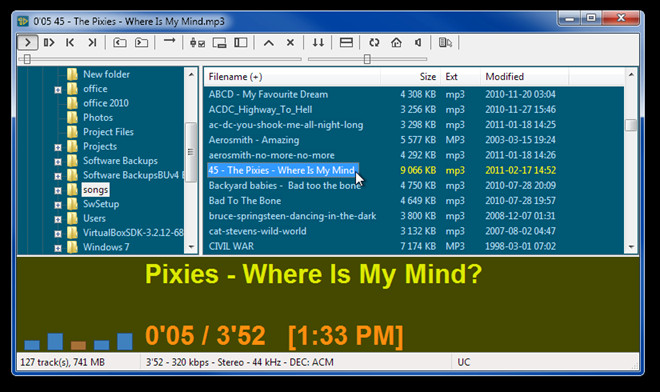Click the folder tree scrollbar thumb
This screenshot has width=660, height=392.
(x=191, y=152)
